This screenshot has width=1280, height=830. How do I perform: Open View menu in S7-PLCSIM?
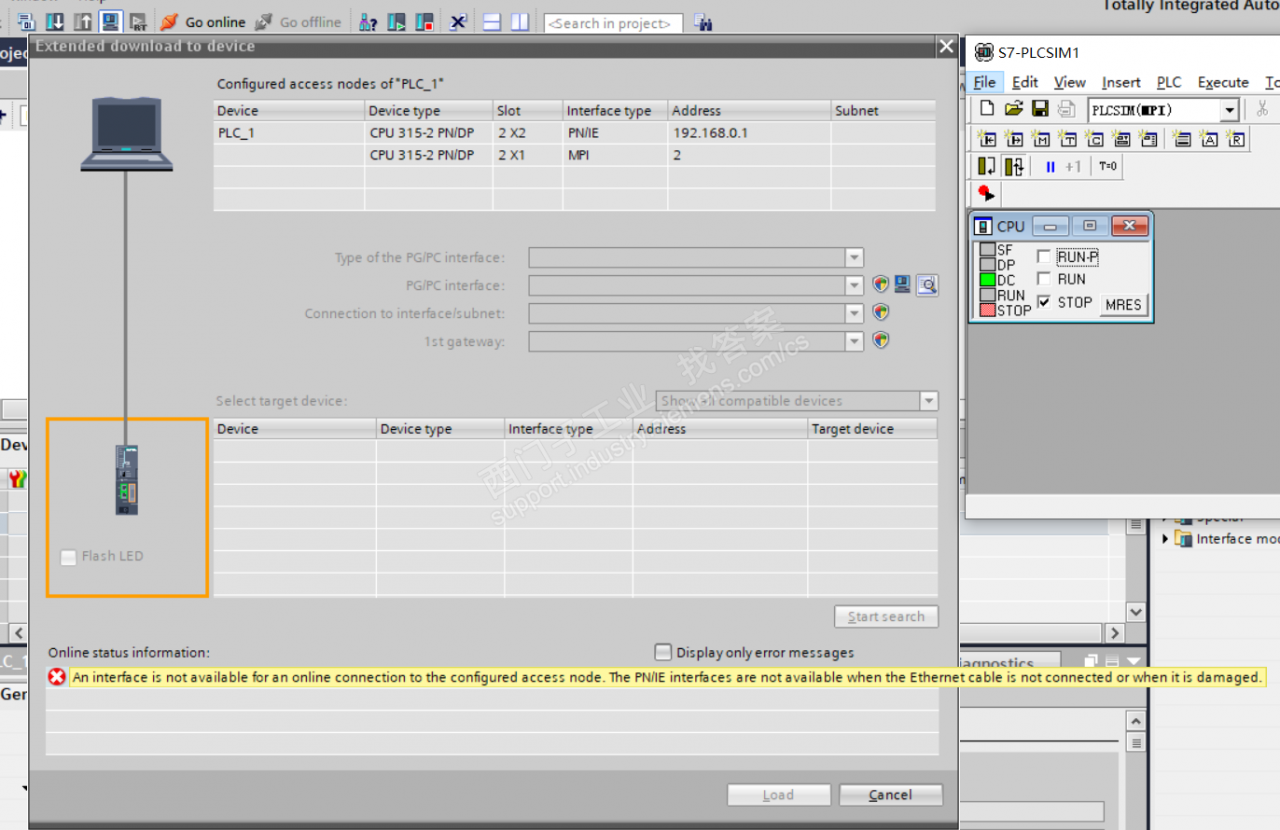1069,82
